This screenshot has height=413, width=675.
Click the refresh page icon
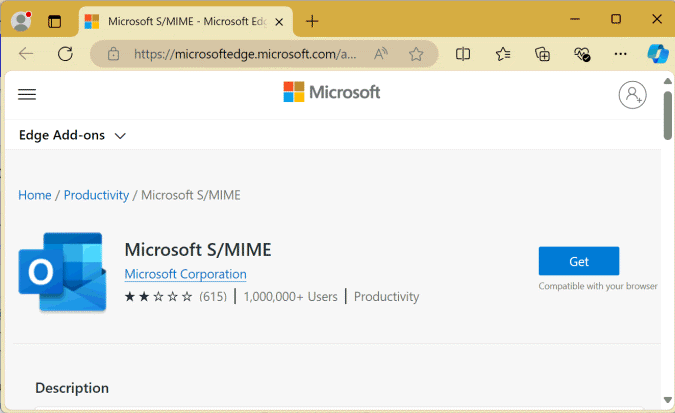click(x=65, y=54)
